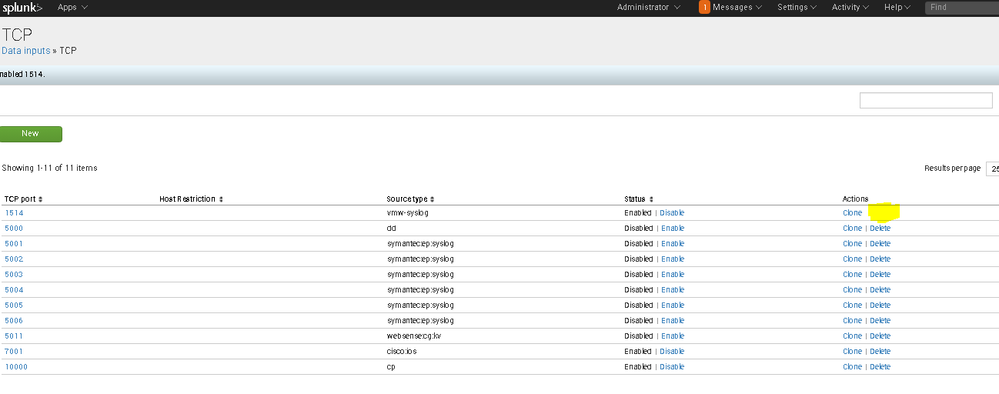This screenshot has height=394, width=999.
Task: Open TCP port 5003 input
Action: [14, 274]
